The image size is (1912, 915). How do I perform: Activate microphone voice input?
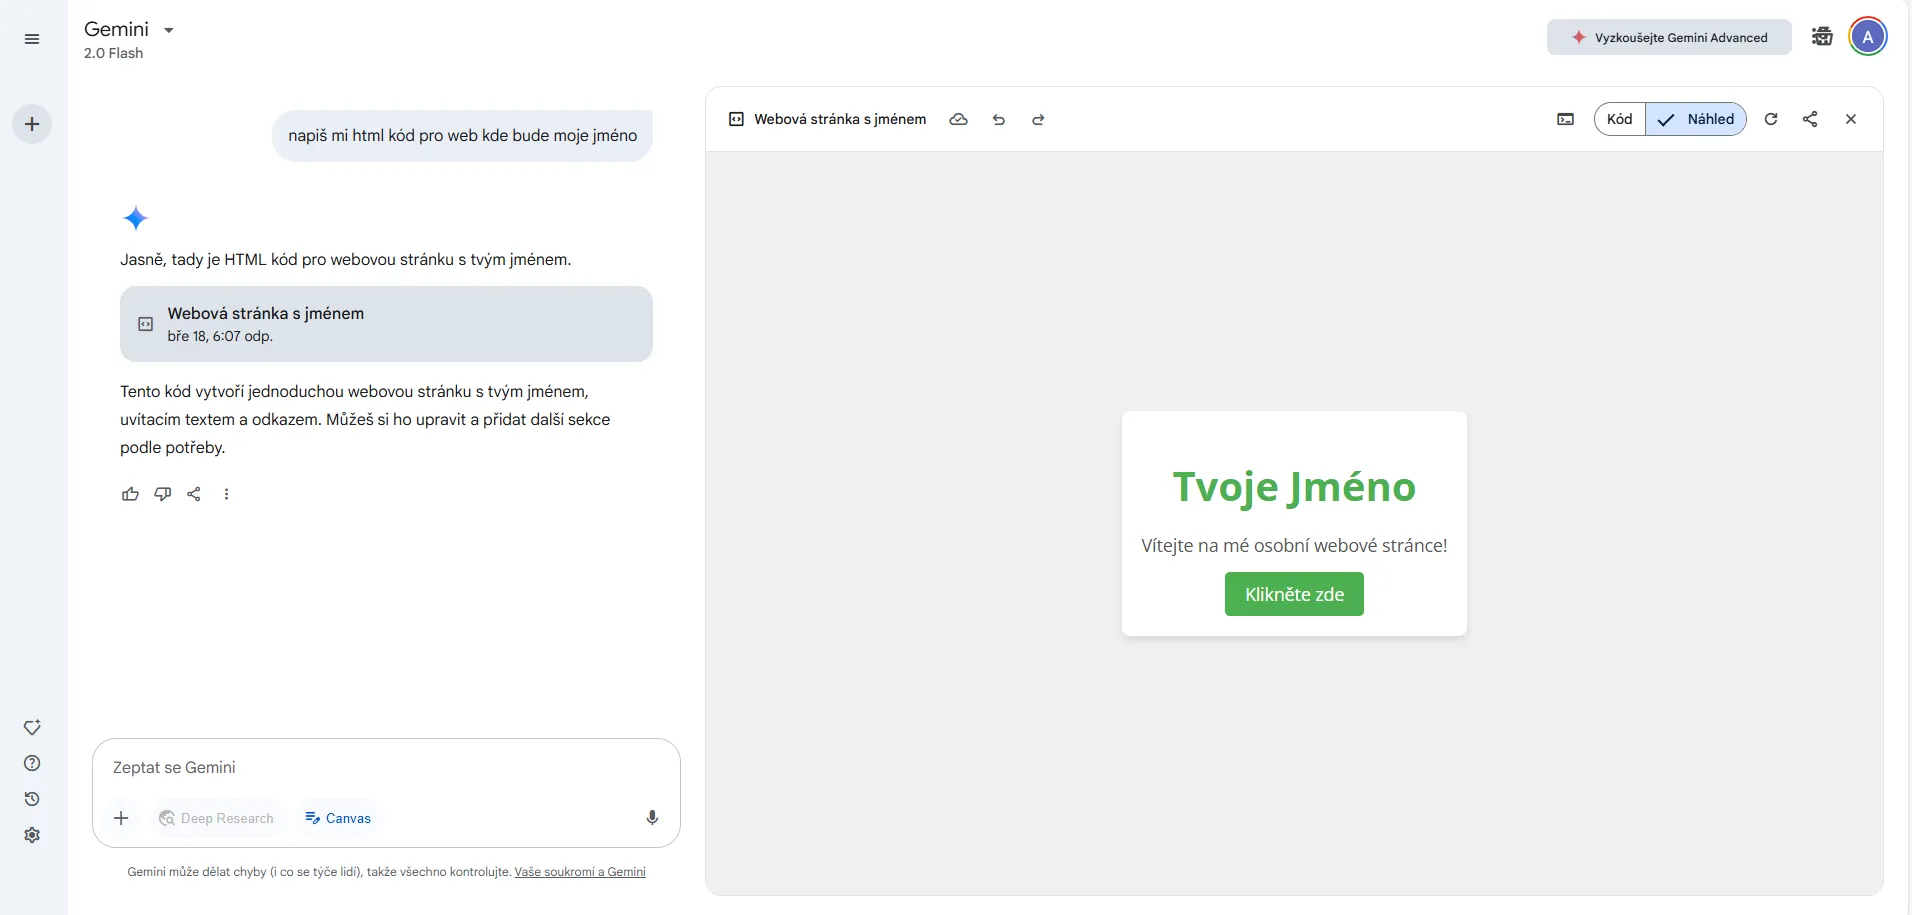click(652, 818)
